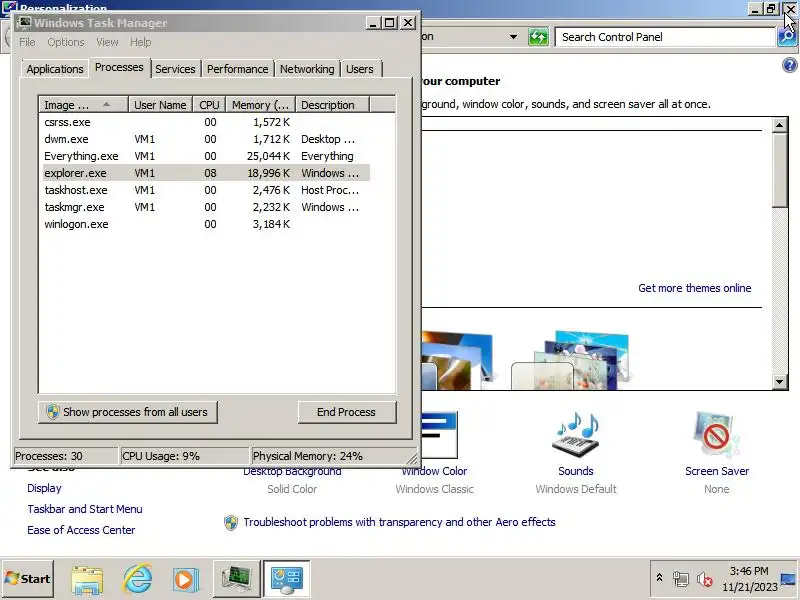Click the Sounds icon in Personalization

pyautogui.click(x=576, y=435)
